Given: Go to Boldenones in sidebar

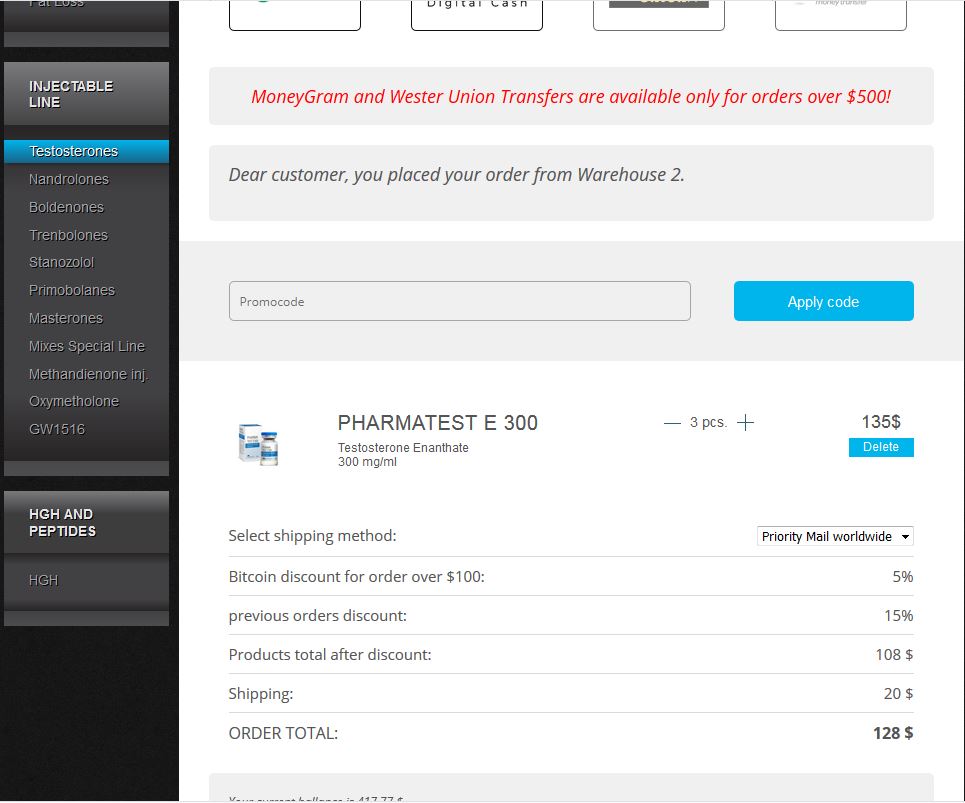Looking at the screenshot, I should click(x=66, y=208).
